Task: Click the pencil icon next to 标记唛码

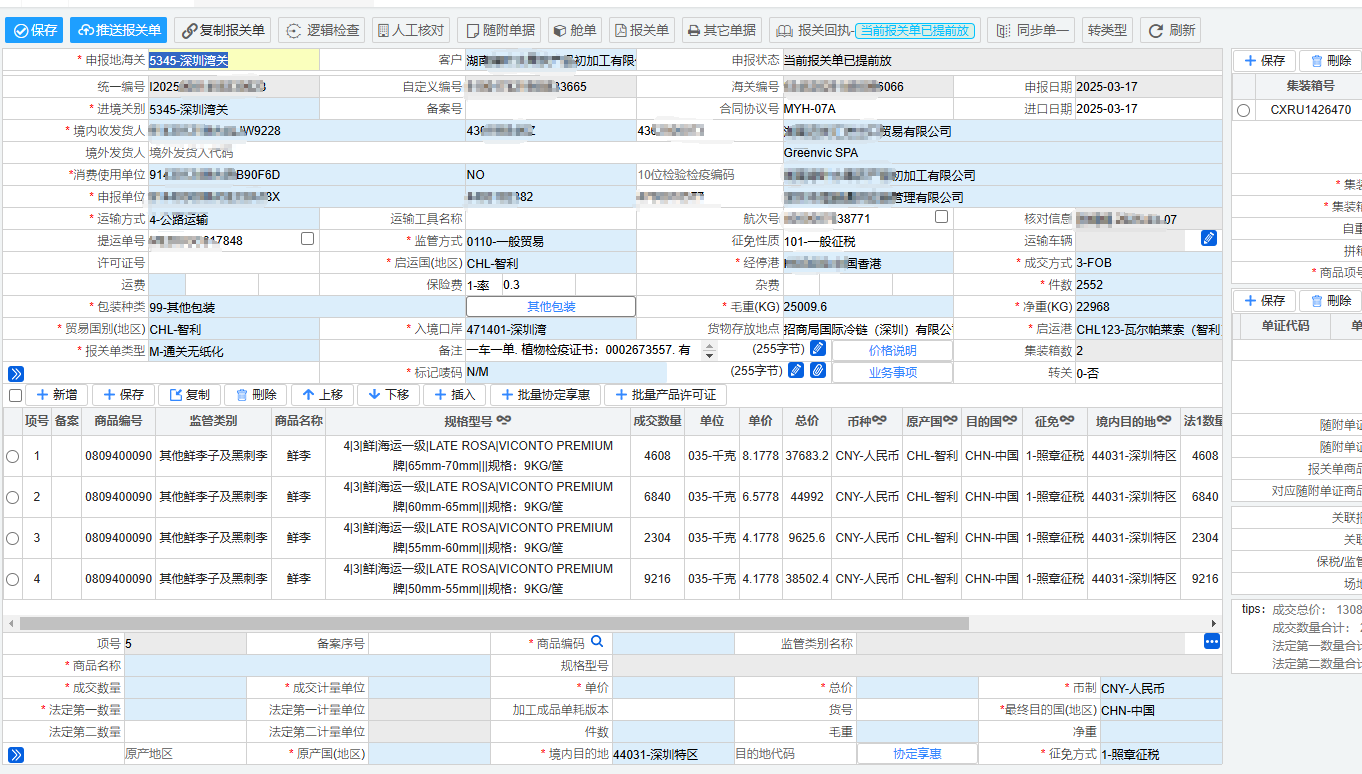Action: (796, 370)
